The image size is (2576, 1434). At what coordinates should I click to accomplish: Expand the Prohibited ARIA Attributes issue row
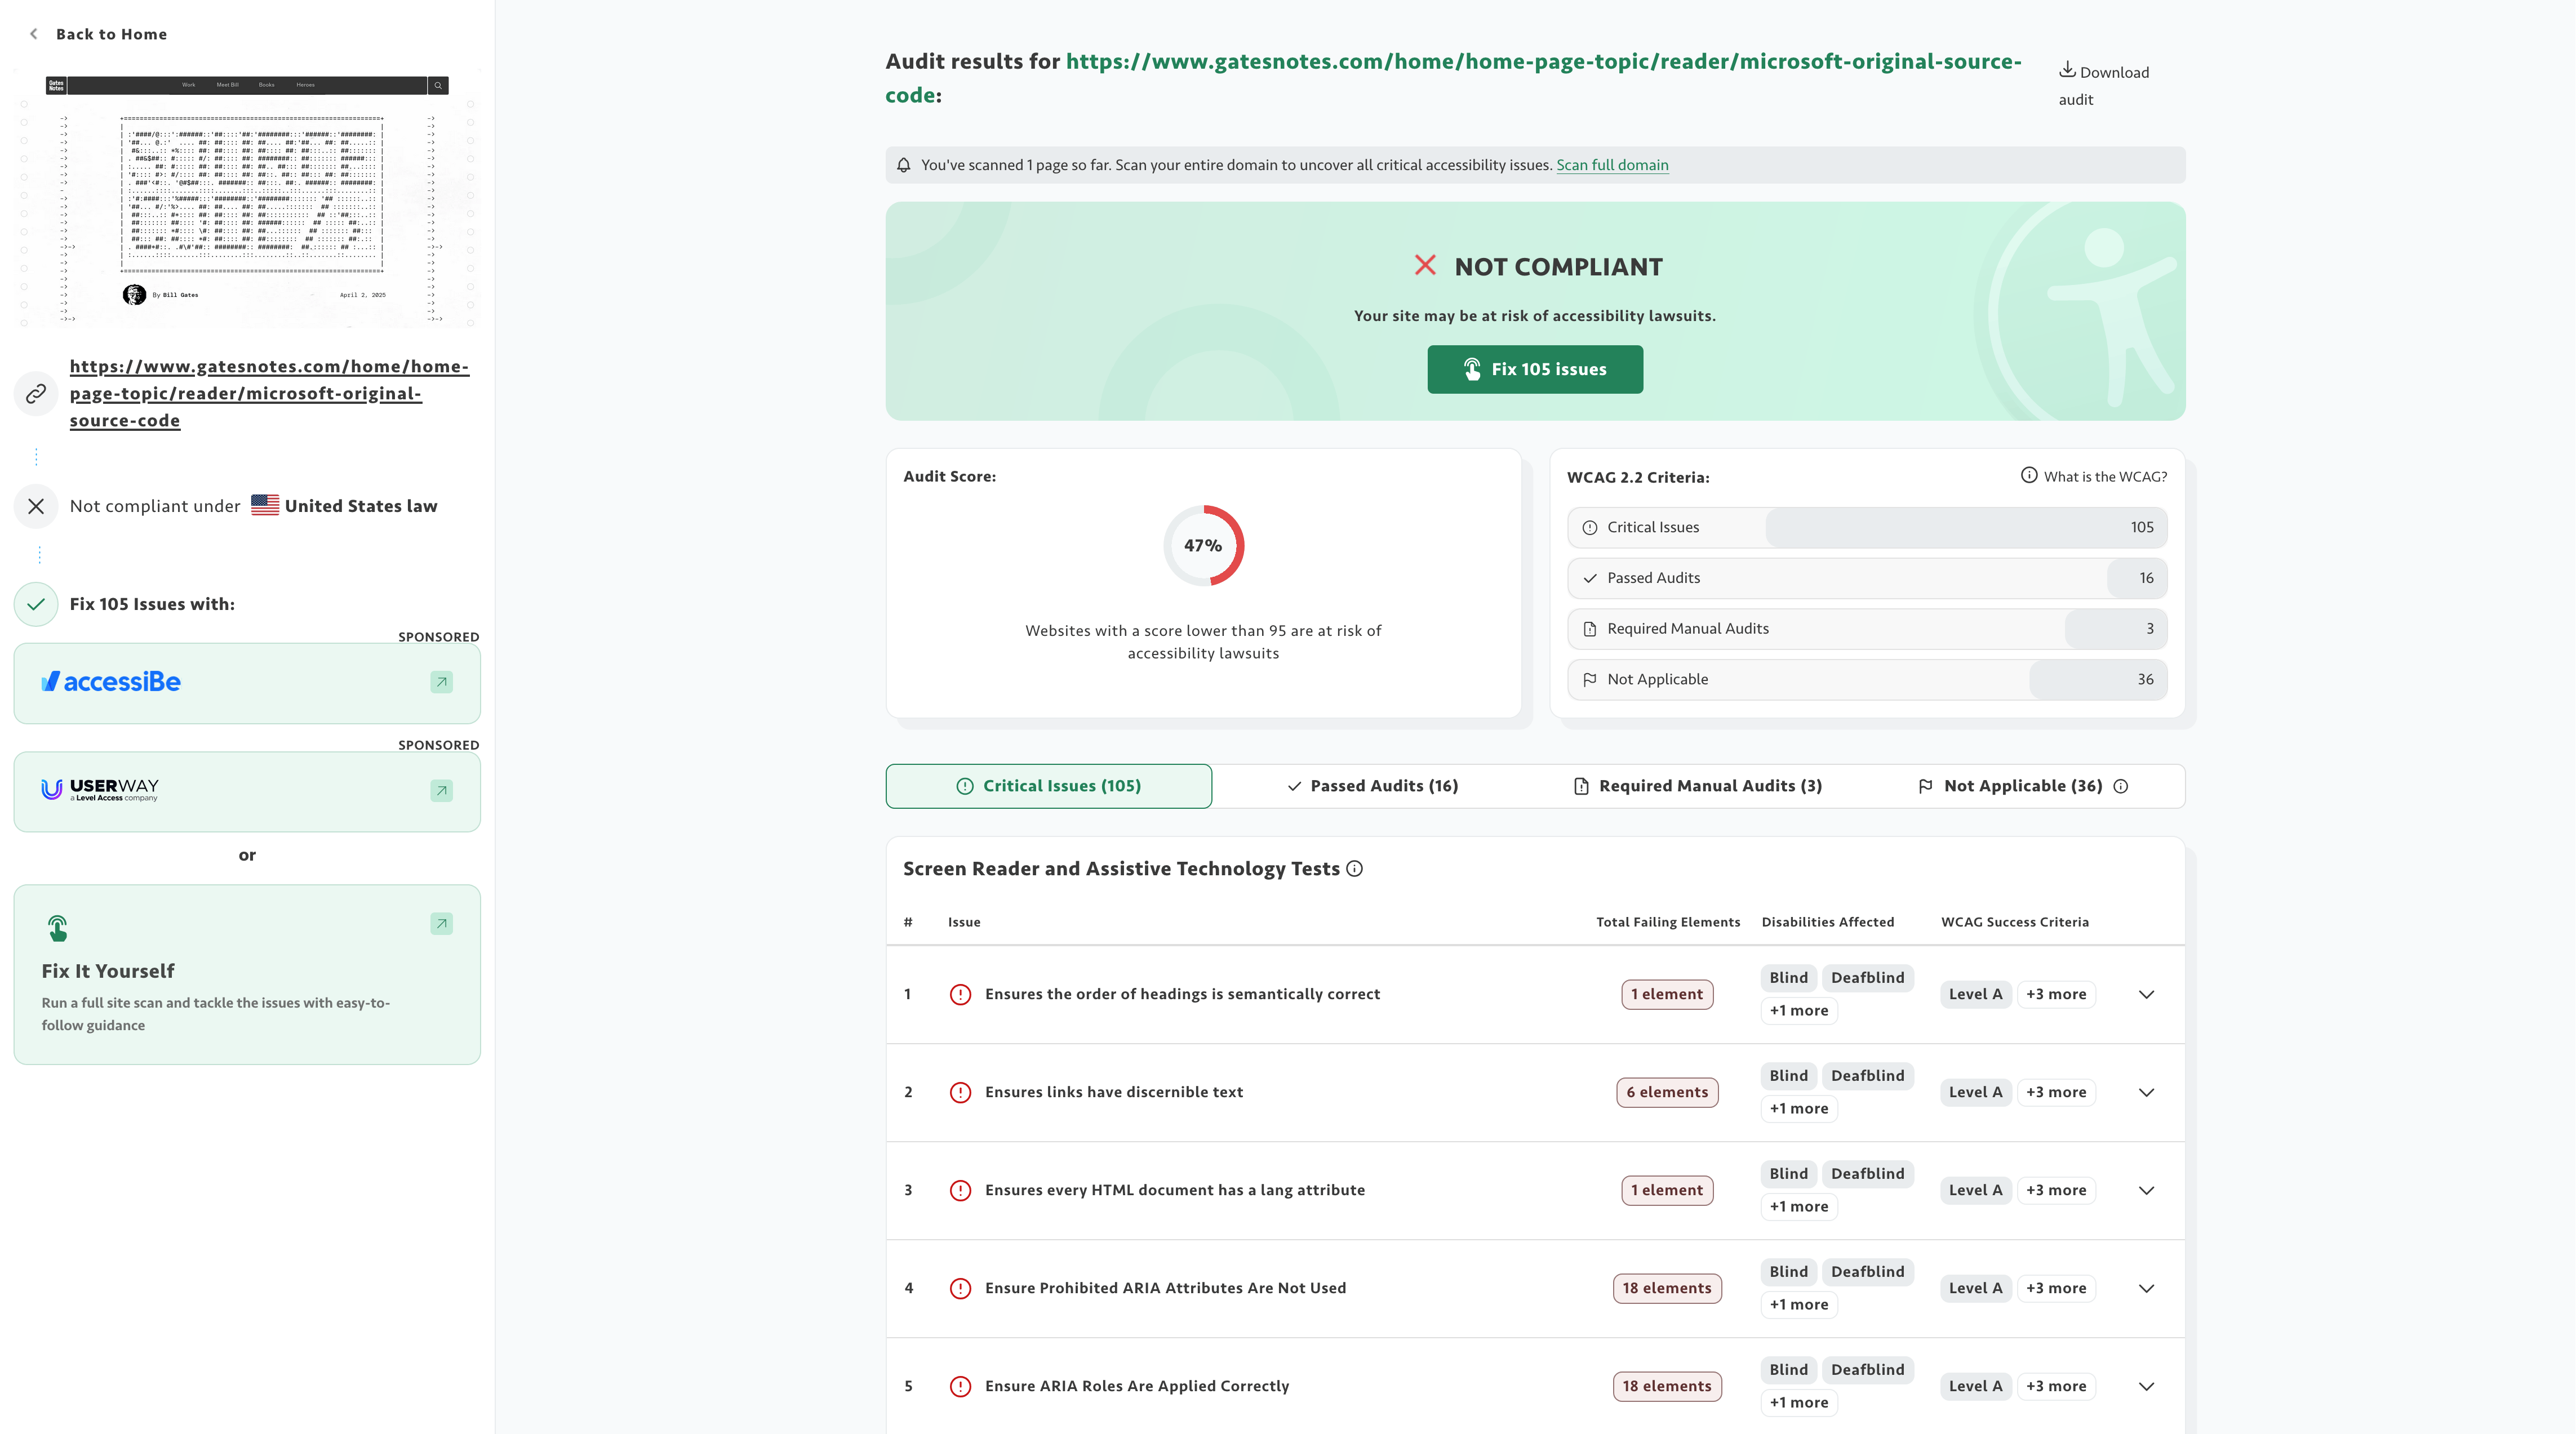[2146, 1288]
